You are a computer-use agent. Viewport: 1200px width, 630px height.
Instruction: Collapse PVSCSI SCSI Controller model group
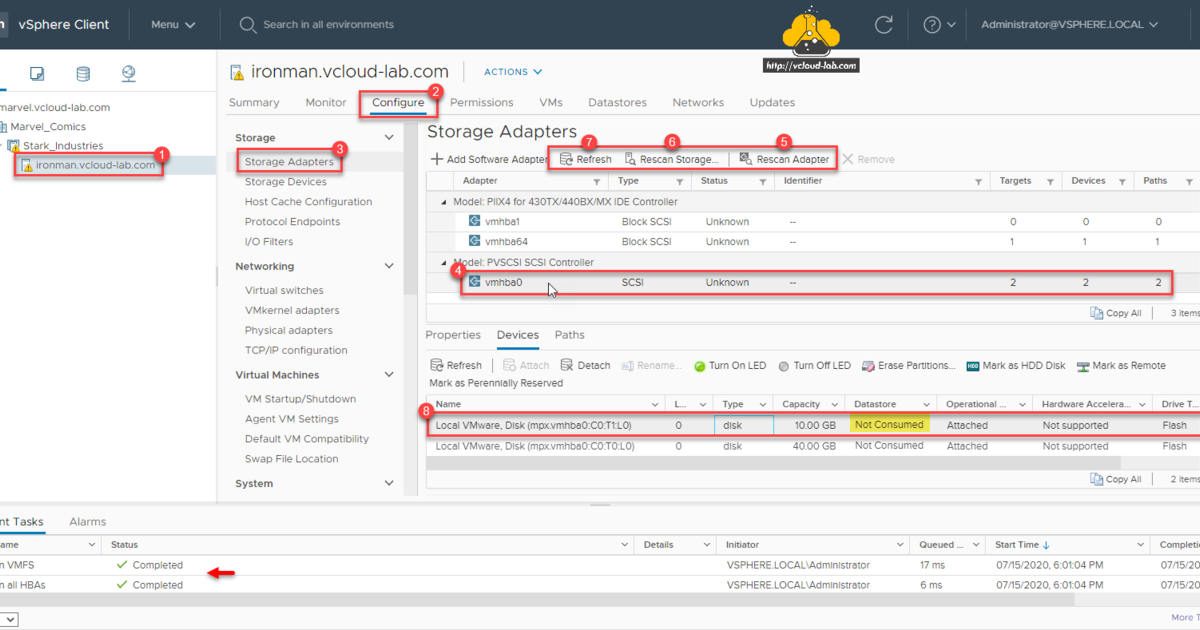click(445, 262)
